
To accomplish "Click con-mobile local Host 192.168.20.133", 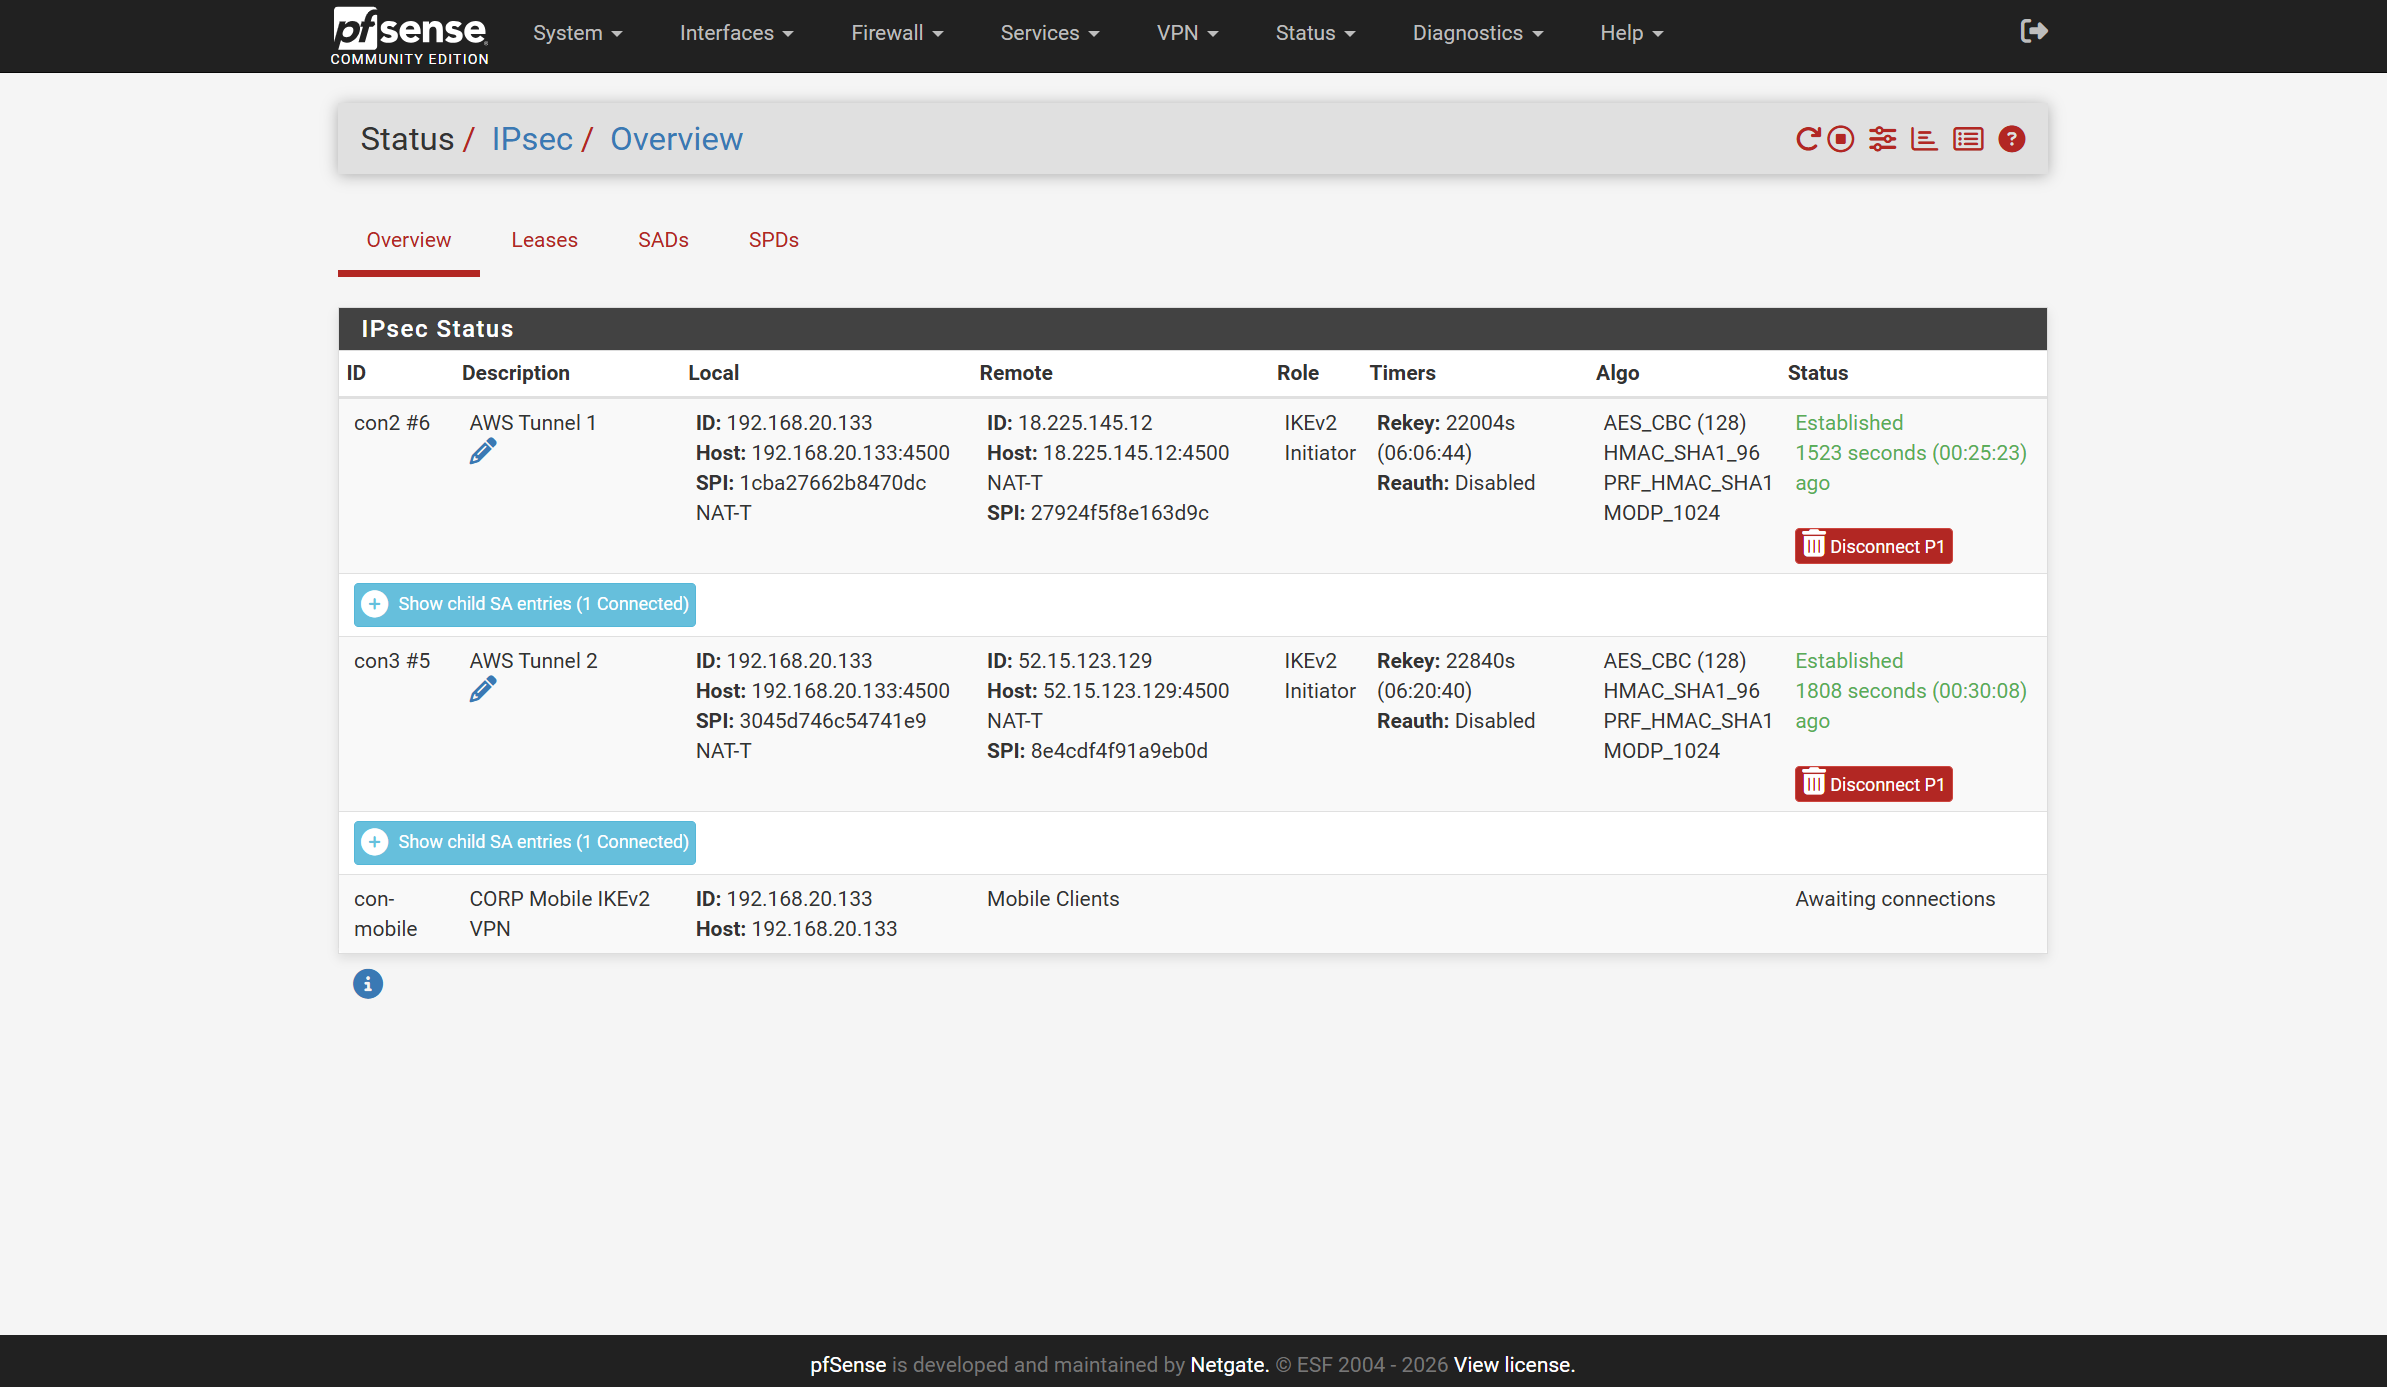I will coord(824,929).
